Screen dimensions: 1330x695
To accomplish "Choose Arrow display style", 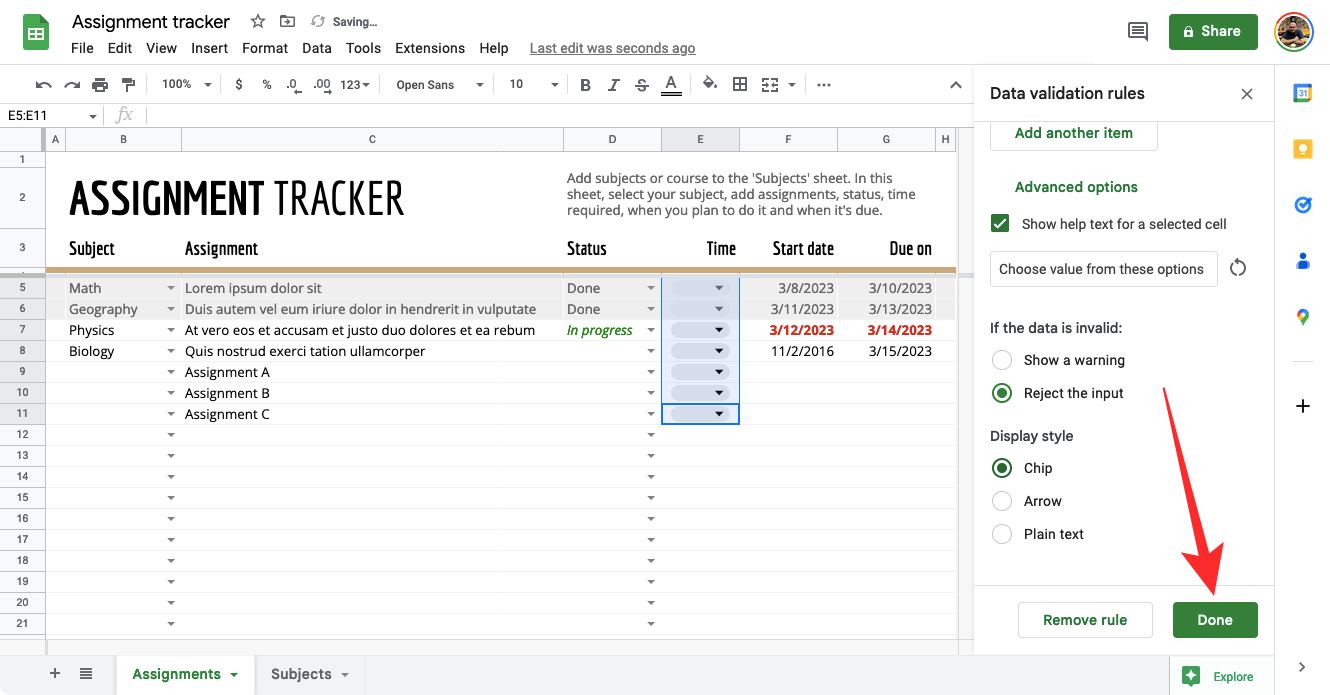I will click(1002, 501).
